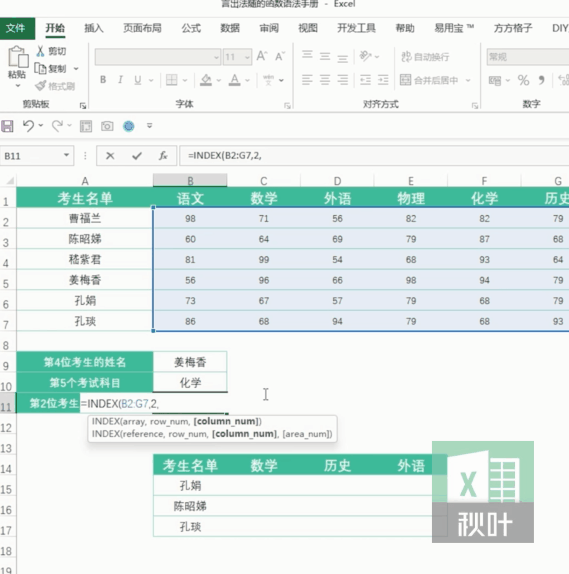Click the Save icon in quick access
The height and width of the screenshot is (574, 569).
point(7,126)
